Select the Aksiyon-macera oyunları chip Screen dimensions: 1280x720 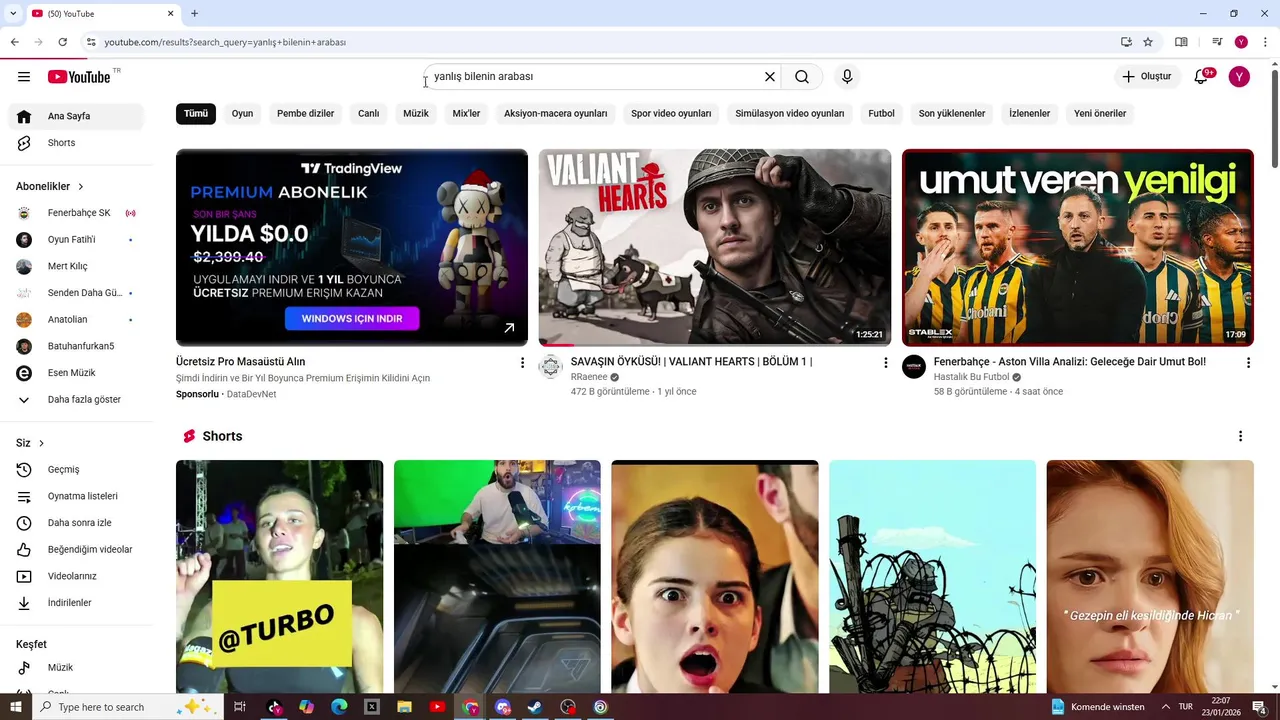coord(556,114)
